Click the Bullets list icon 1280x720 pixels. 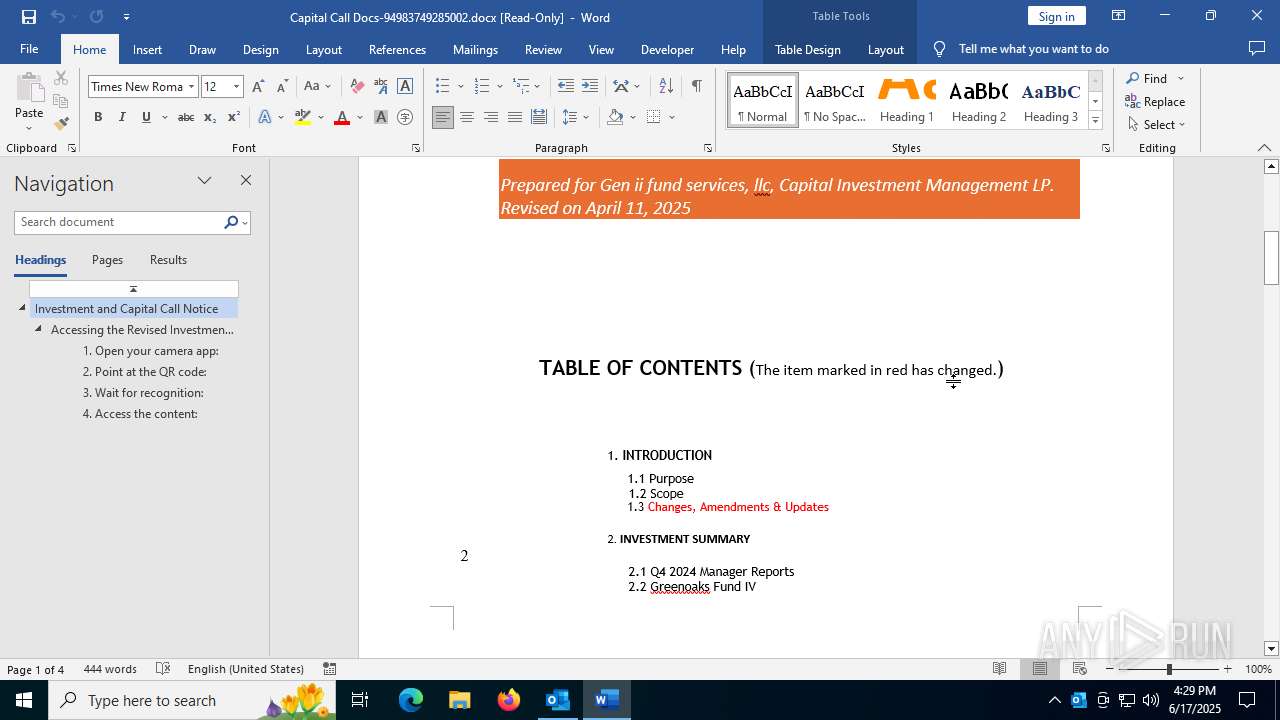click(443, 86)
